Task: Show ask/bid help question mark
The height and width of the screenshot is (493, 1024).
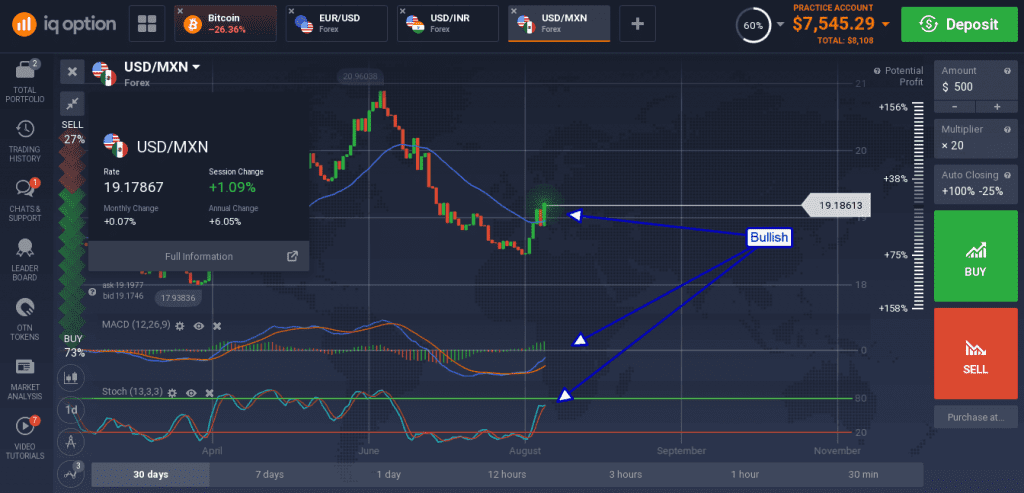Action: tap(93, 291)
